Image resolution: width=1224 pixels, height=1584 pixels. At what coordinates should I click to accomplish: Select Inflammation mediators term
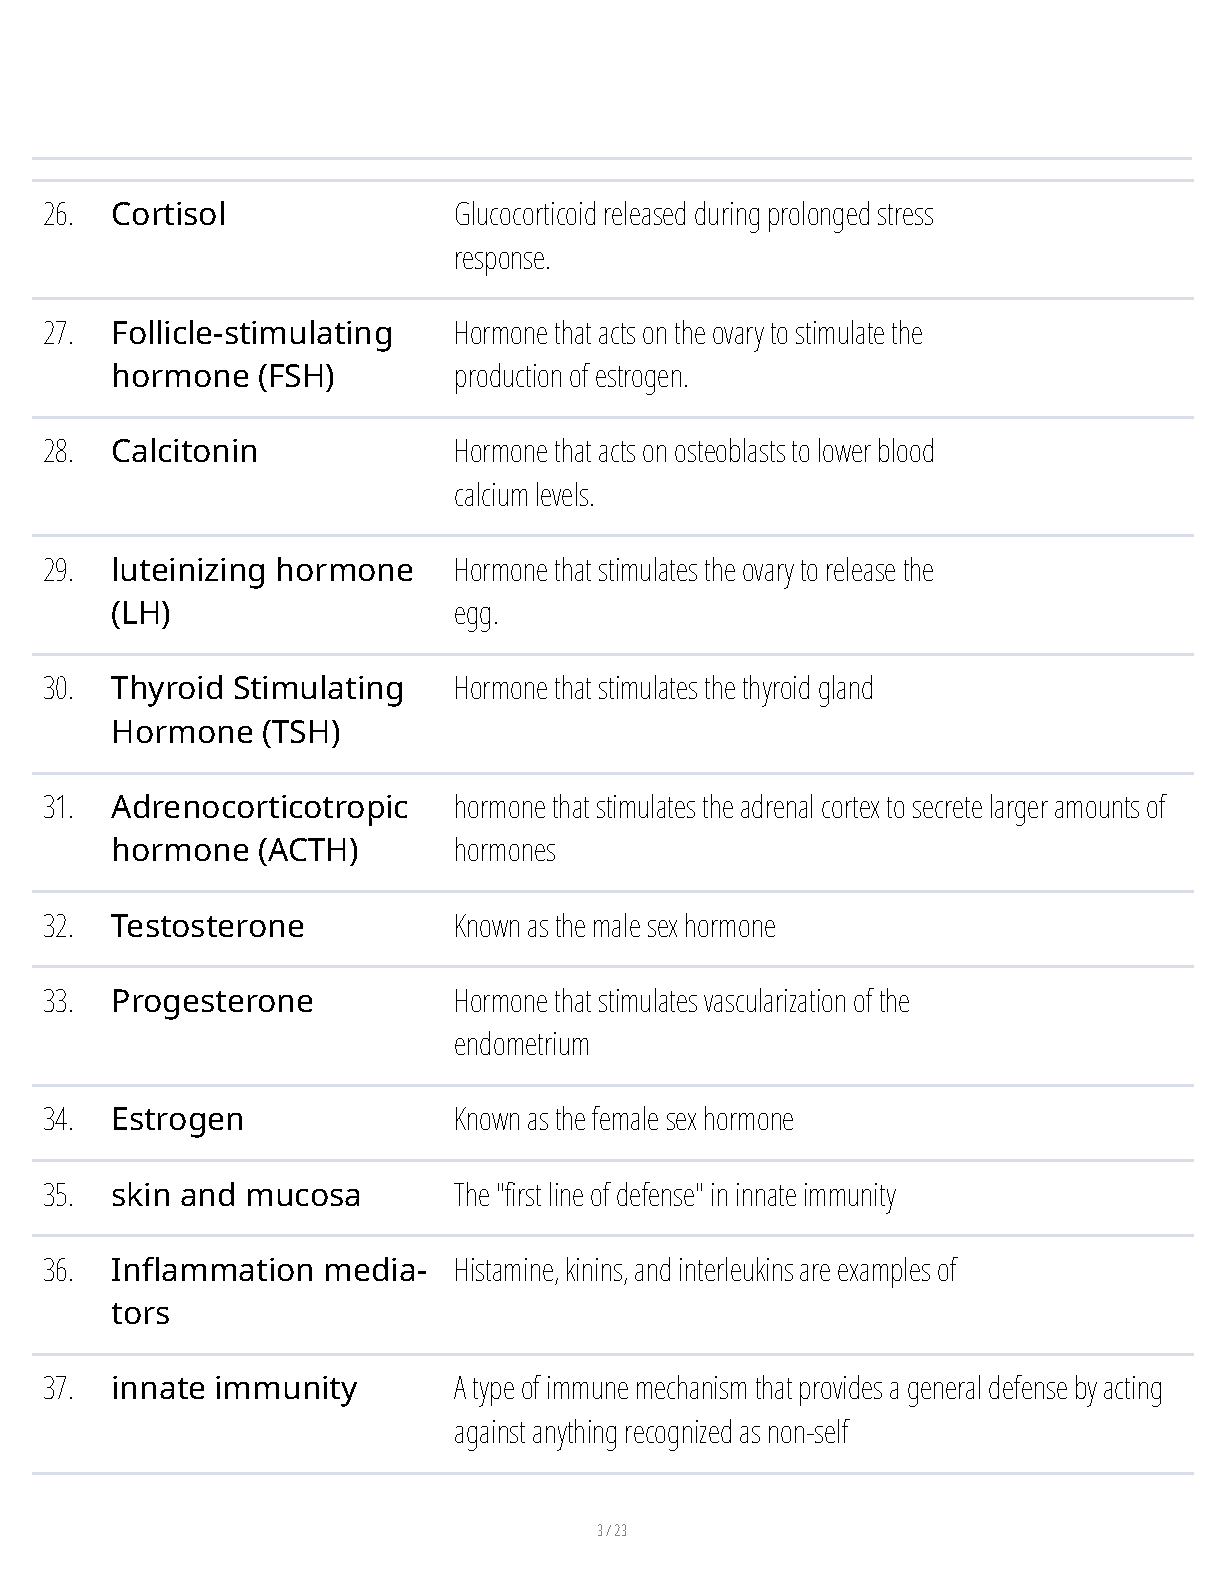tap(269, 1291)
